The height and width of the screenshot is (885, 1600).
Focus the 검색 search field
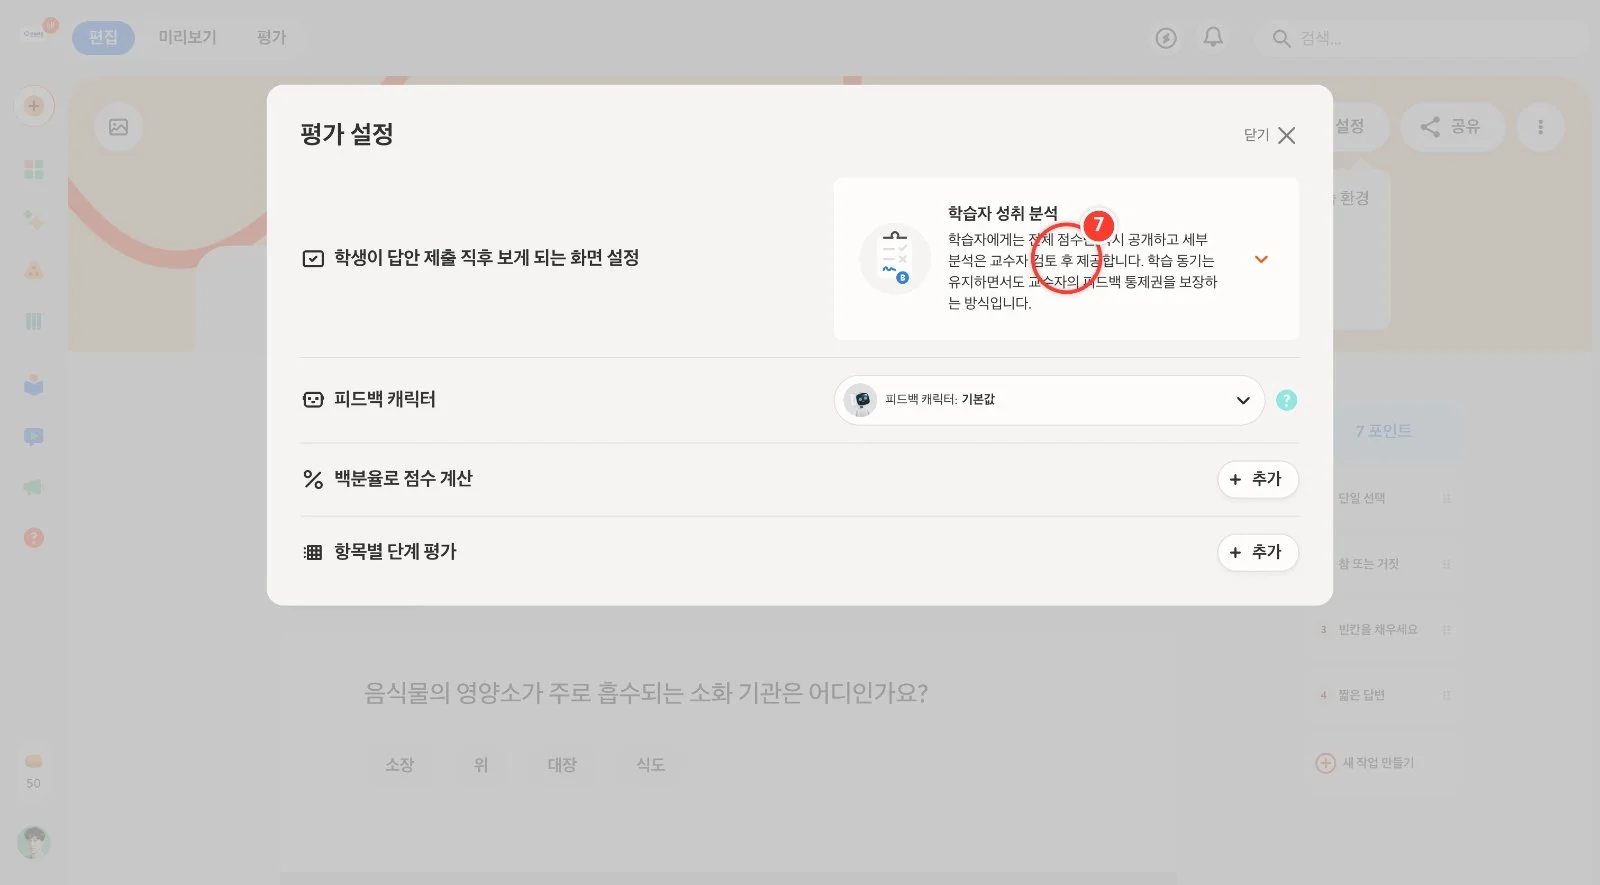1420,38
